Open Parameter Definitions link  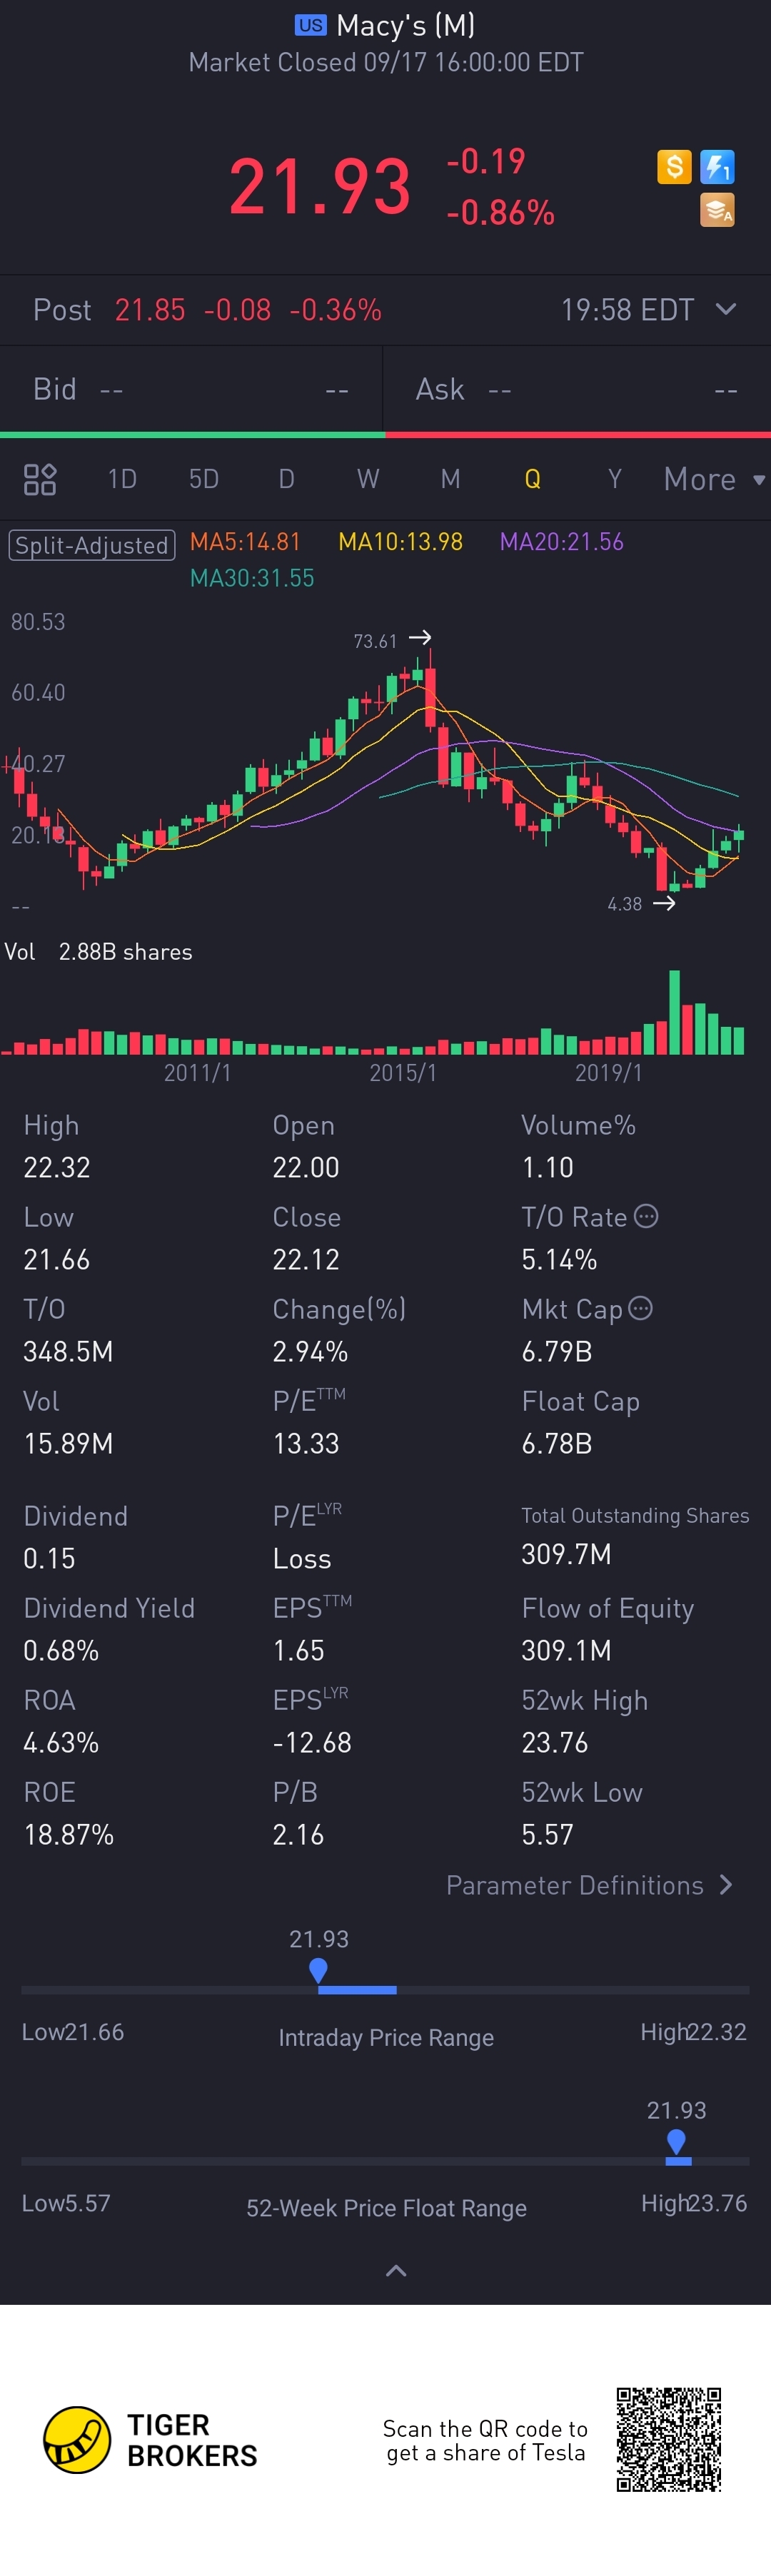(x=589, y=1885)
